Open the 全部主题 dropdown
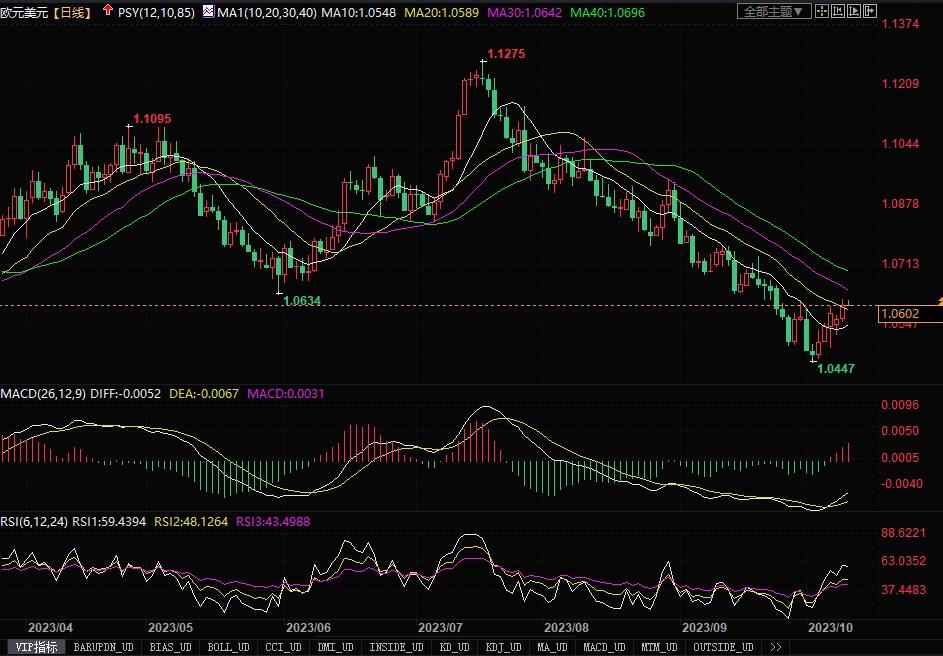This screenshot has width=943, height=656. 774,11
